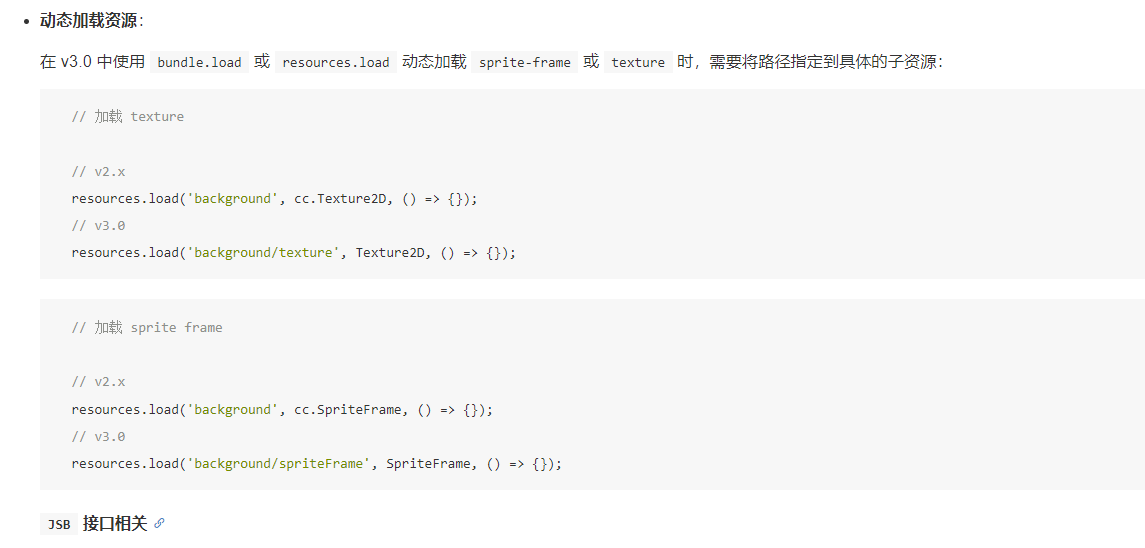The height and width of the screenshot is (548, 1145).
Task: Click the // v2.x comment in the texture block
Action: (x=98, y=172)
